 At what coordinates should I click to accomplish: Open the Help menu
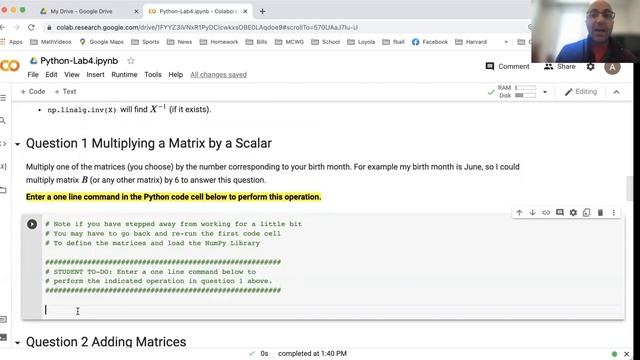tap(176, 75)
